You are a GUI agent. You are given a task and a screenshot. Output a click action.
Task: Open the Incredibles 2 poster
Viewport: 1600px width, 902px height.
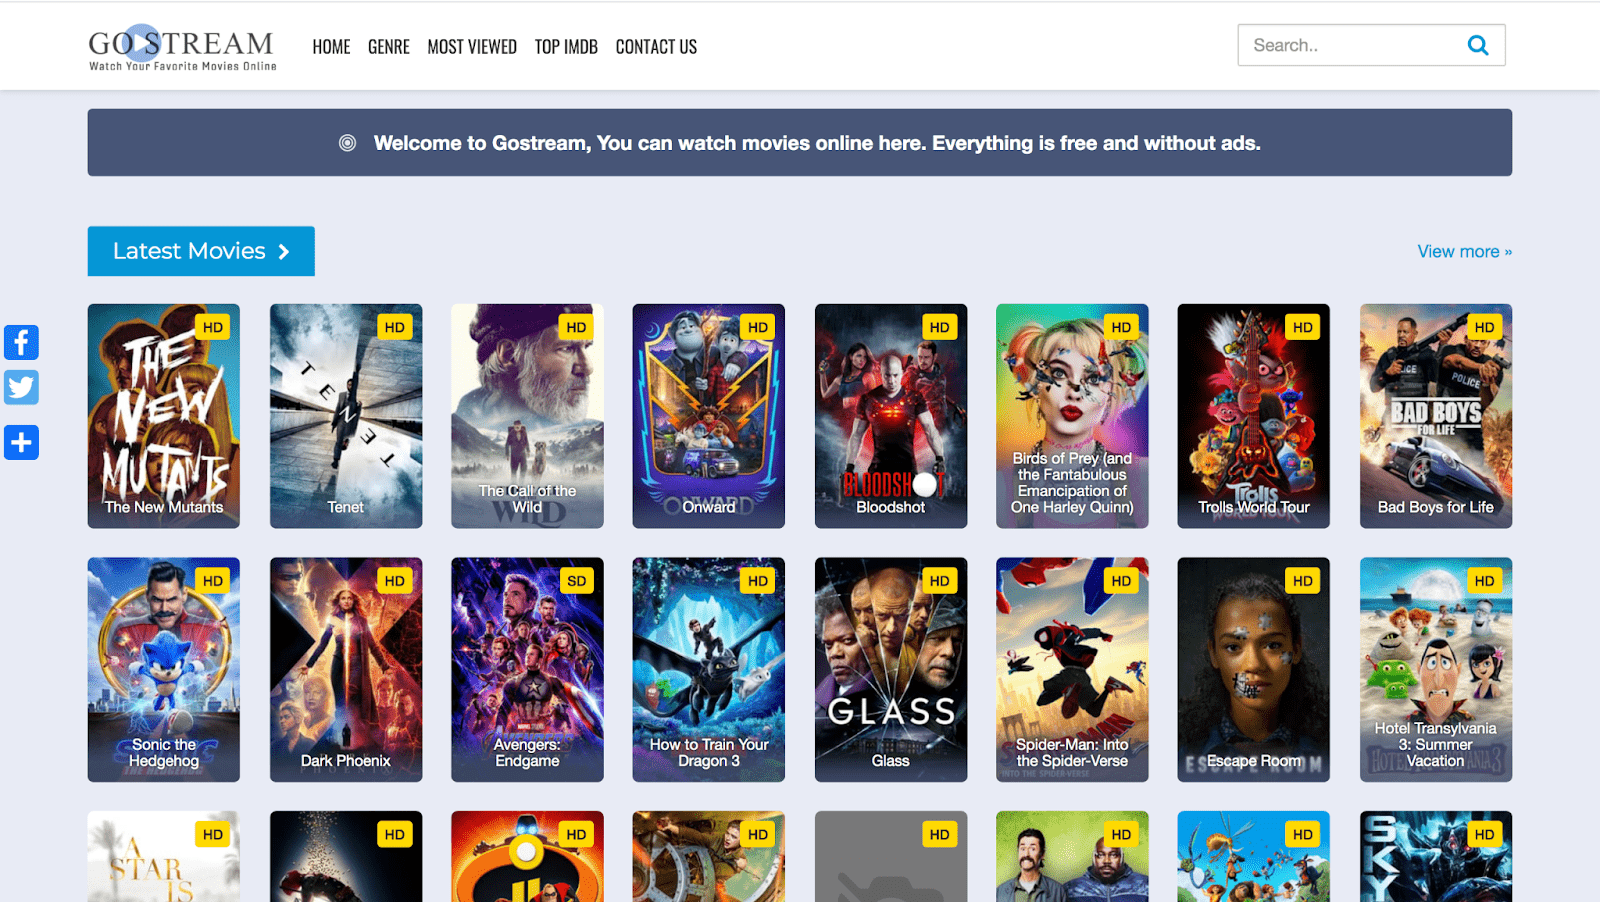click(x=527, y=857)
